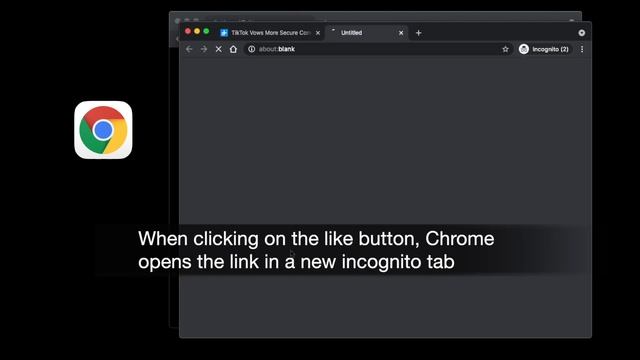Viewport: 640px width, 360px height.
Task: Open the home page
Action: pos(233,49)
